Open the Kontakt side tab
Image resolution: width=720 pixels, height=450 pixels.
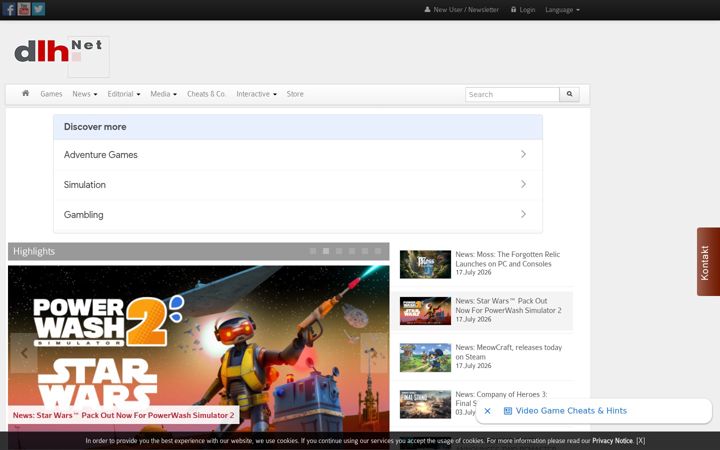click(x=708, y=262)
